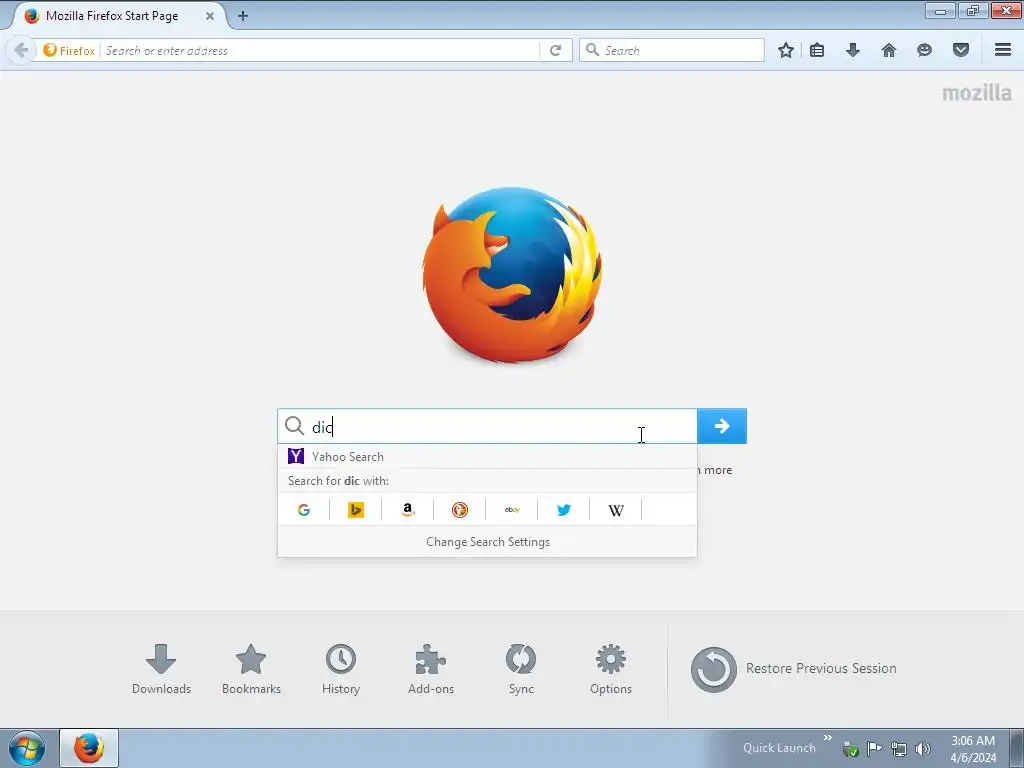Open search engine list via toolbar magnifier
Image resolution: width=1024 pixels, height=768 pixels.
[x=592, y=50]
